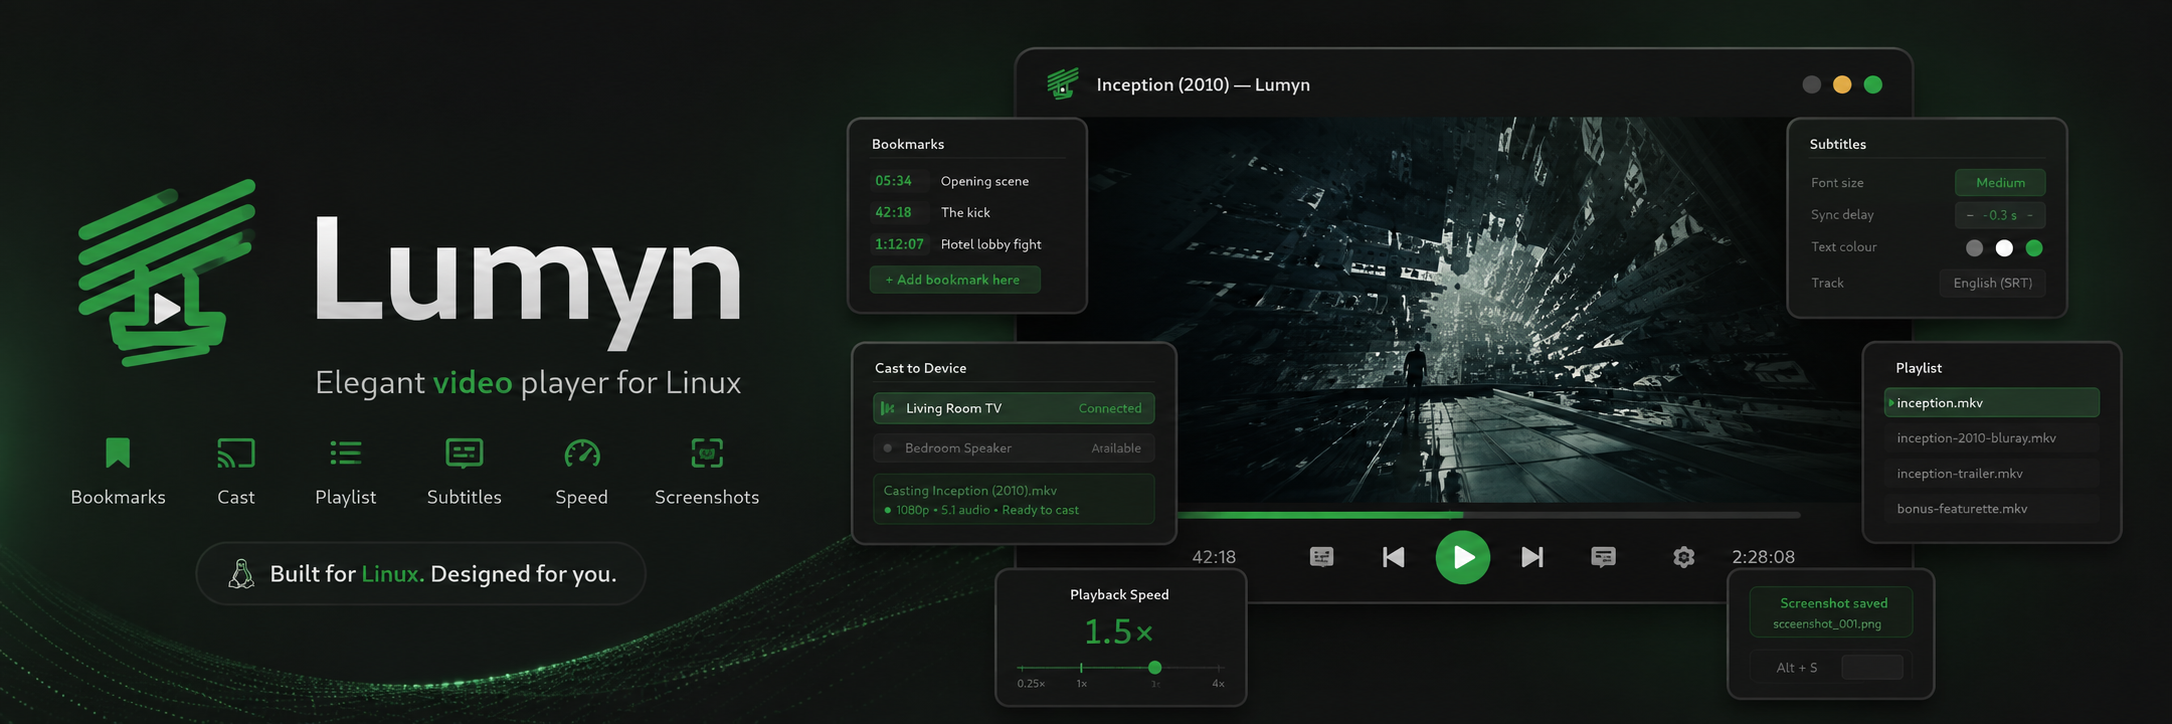Select inception.mkv in the playlist
Viewport: 2172px width, 724px height.
[x=1992, y=402]
